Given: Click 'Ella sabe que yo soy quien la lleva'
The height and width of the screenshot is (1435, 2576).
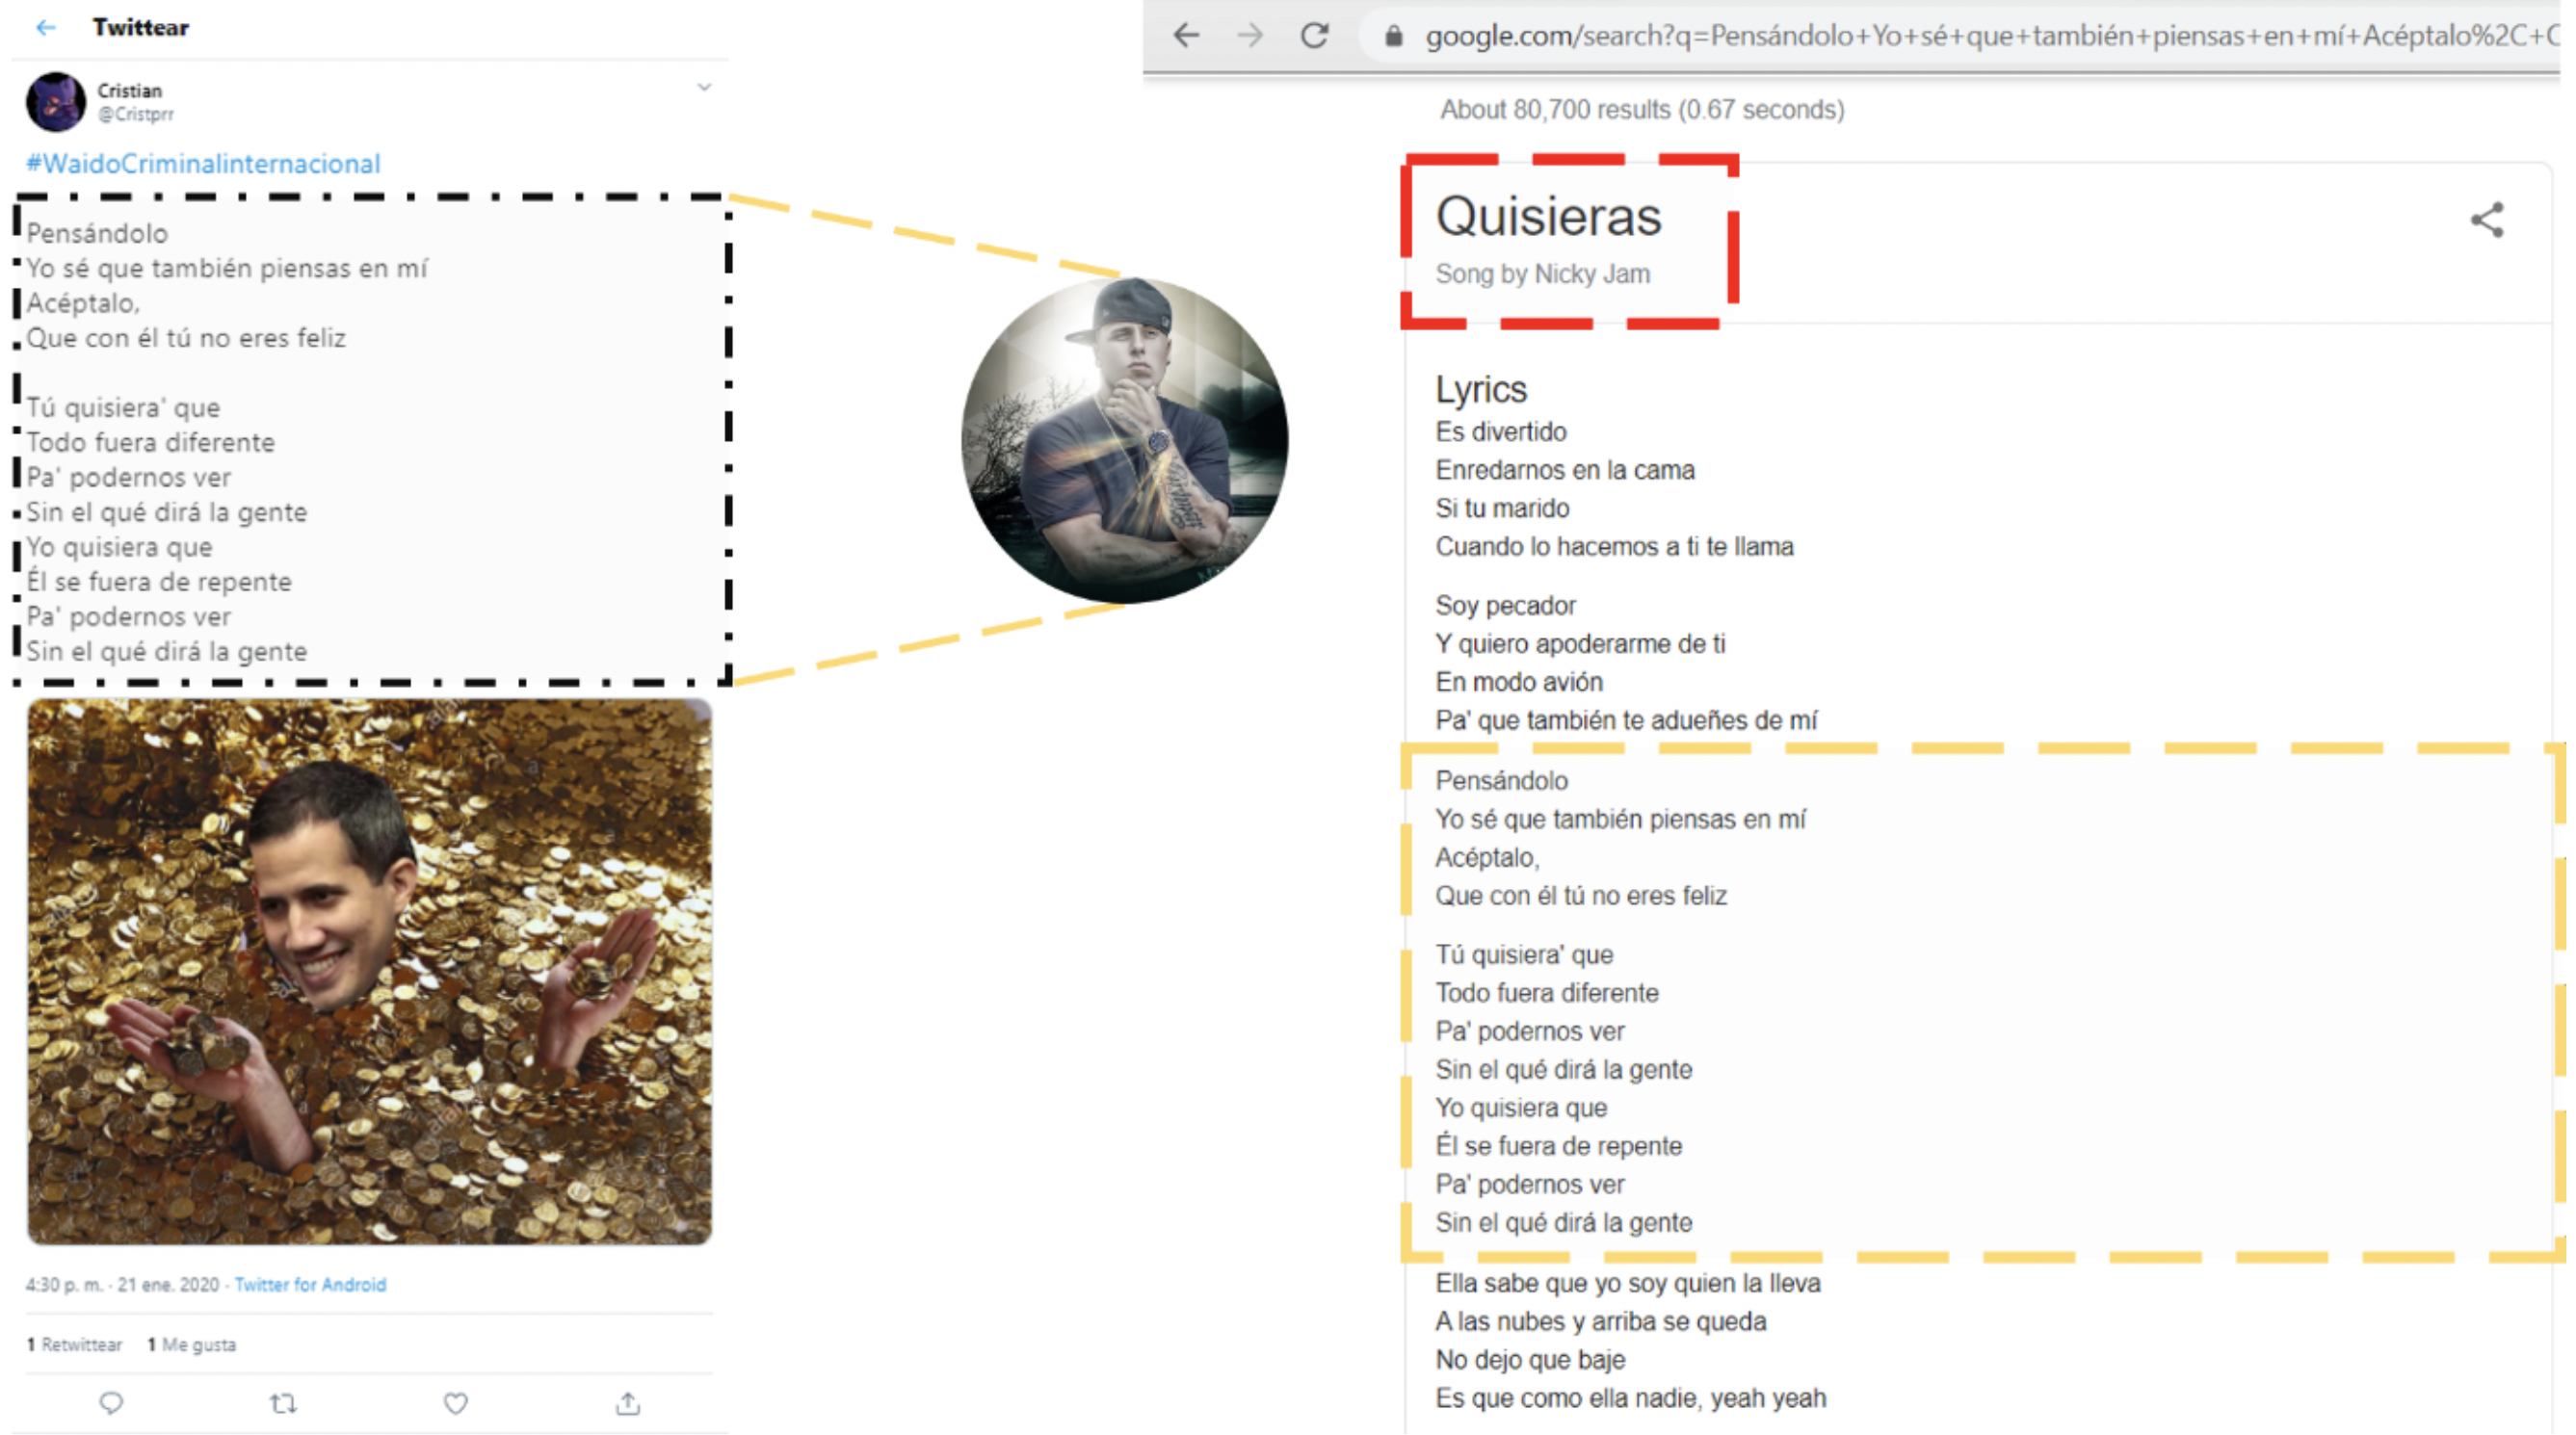Looking at the screenshot, I should coord(1628,1283).
